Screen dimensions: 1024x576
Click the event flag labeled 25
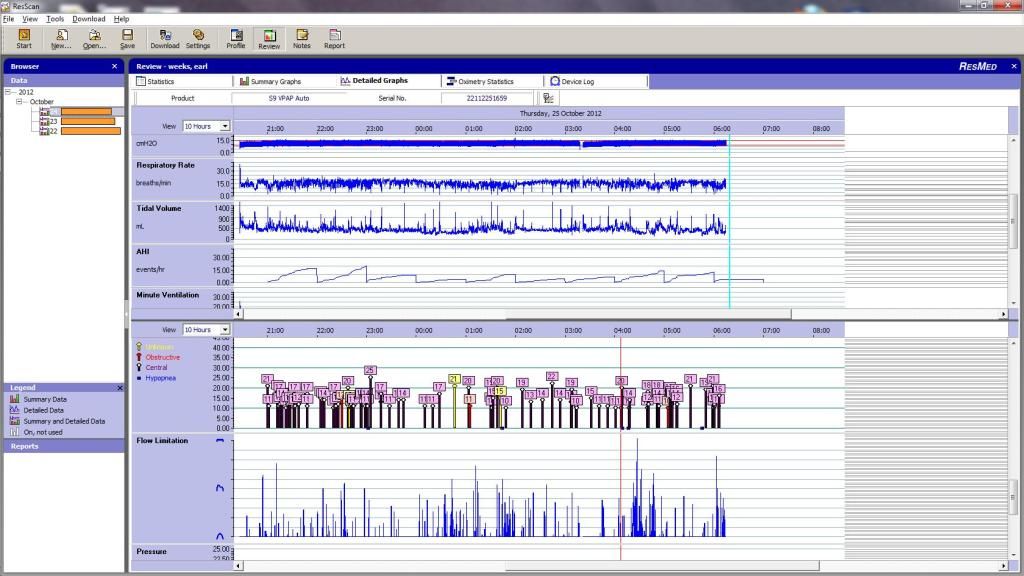370,370
